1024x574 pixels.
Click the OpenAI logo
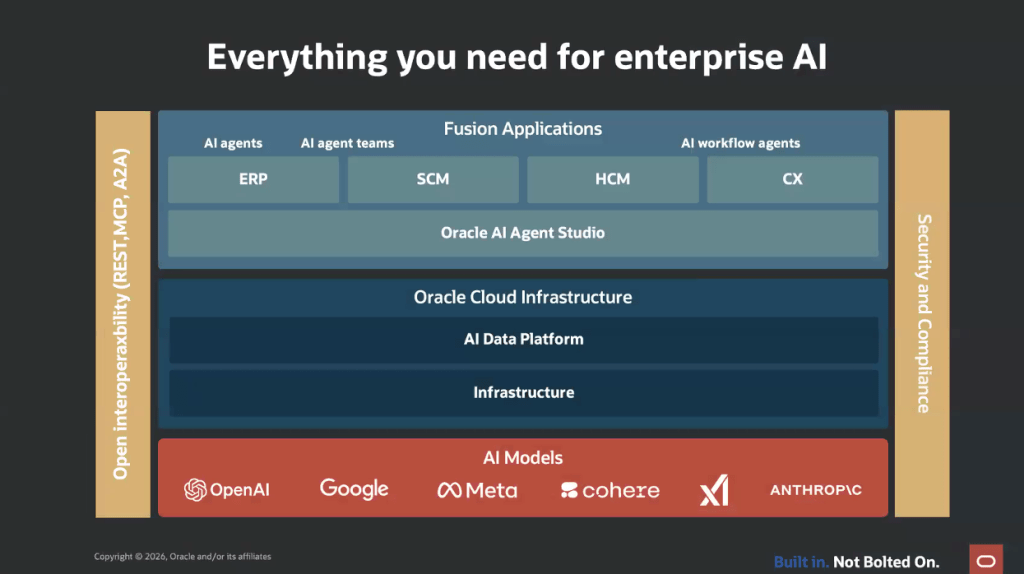[x=227, y=490]
